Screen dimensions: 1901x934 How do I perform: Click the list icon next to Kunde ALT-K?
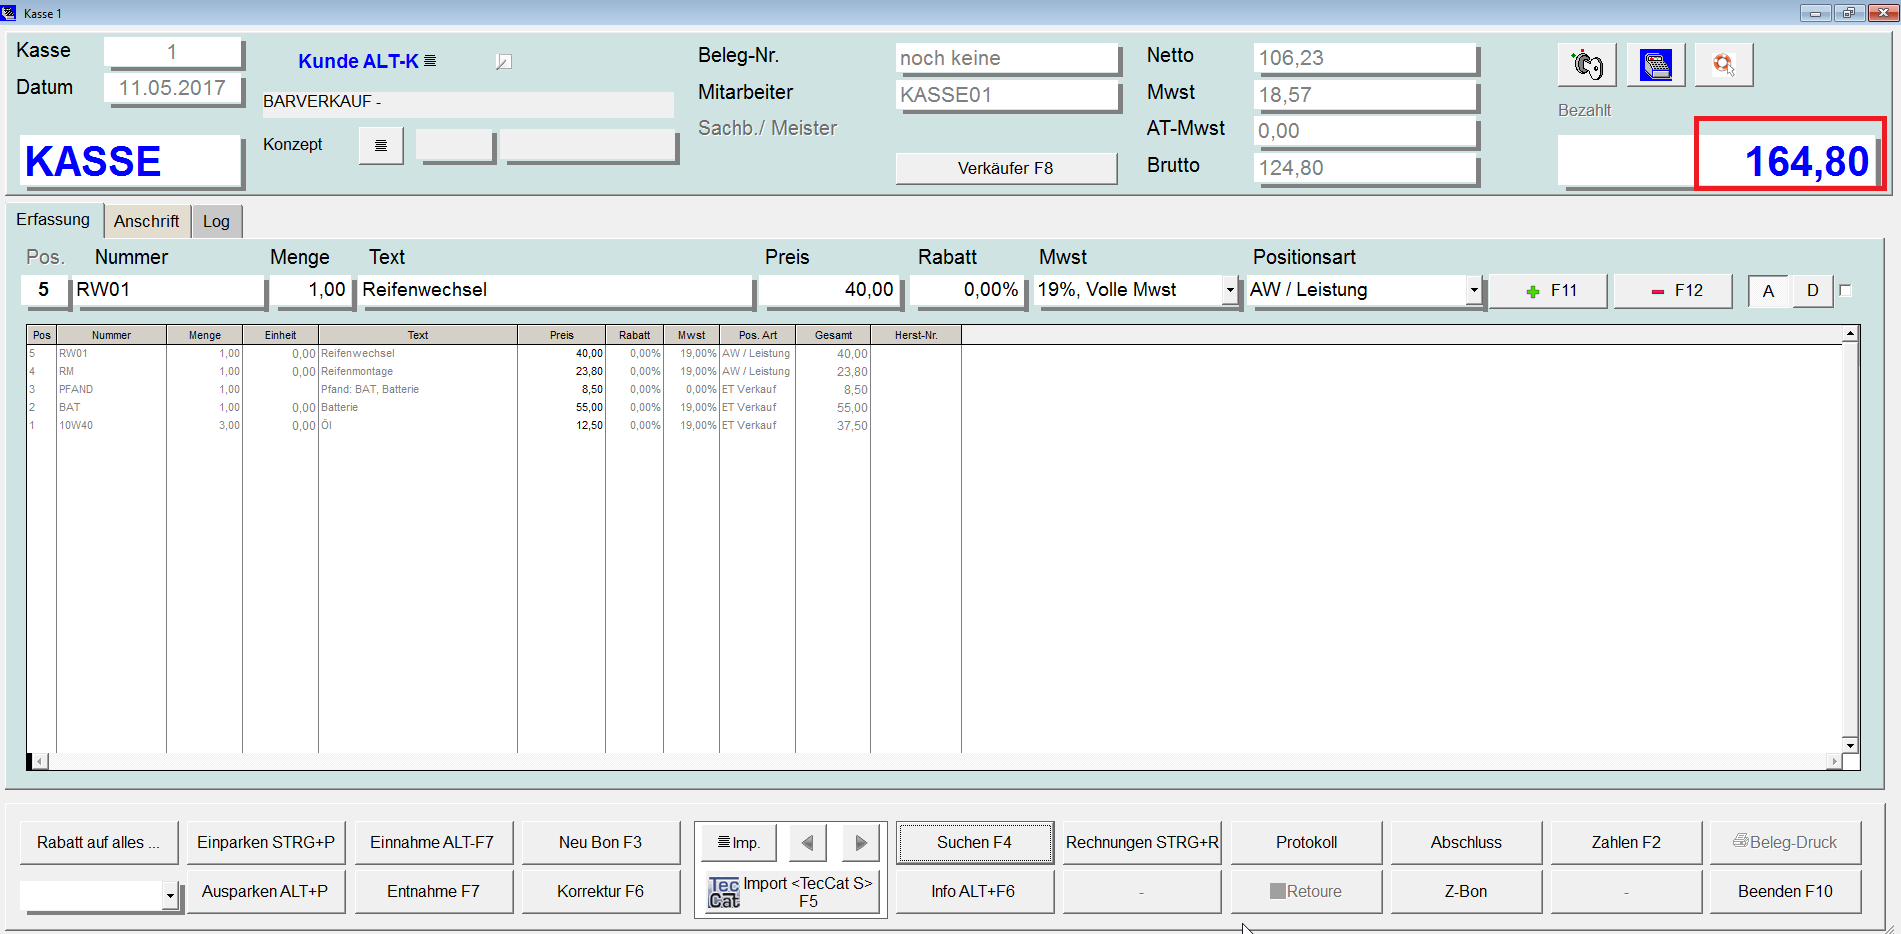[x=430, y=61]
